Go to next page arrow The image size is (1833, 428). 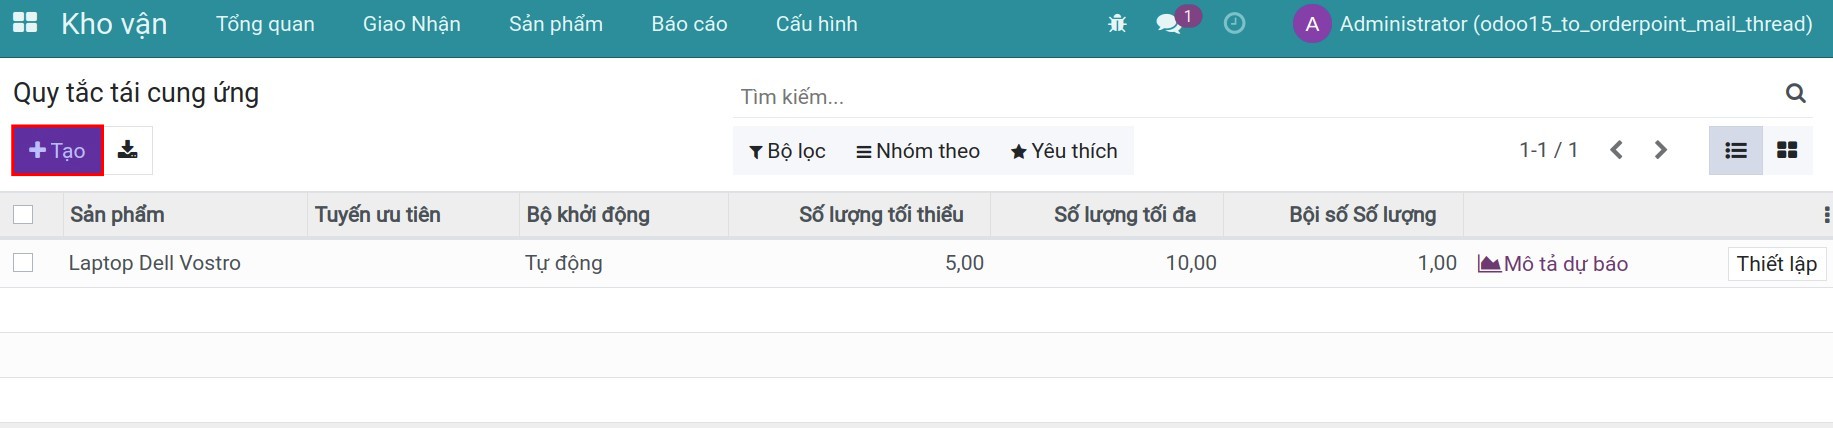[x=1661, y=150]
